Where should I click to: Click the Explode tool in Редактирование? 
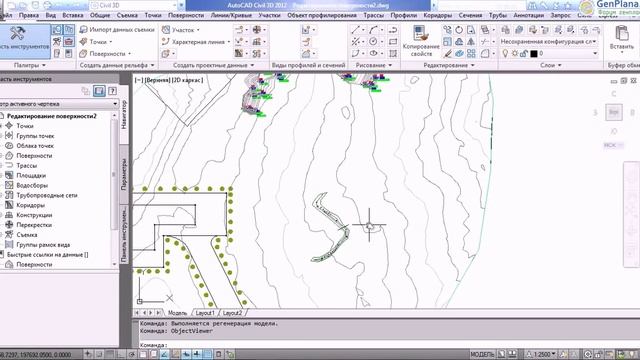(459, 53)
